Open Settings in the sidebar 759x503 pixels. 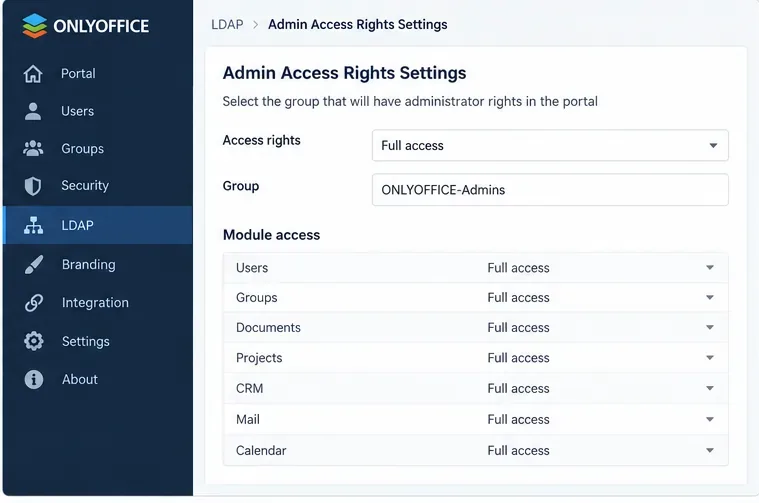pos(98,341)
